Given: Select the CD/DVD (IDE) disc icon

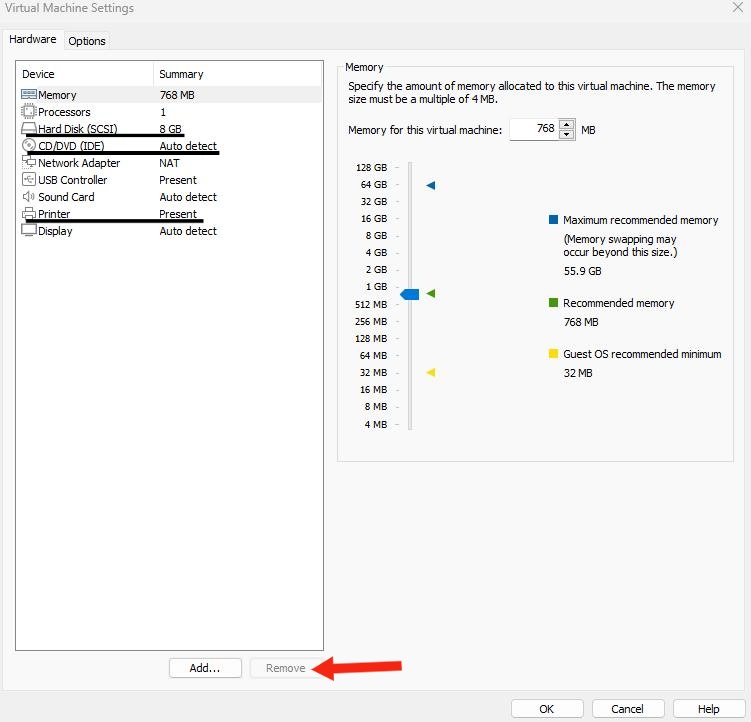Looking at the screenshot, I should coord(29,146).
